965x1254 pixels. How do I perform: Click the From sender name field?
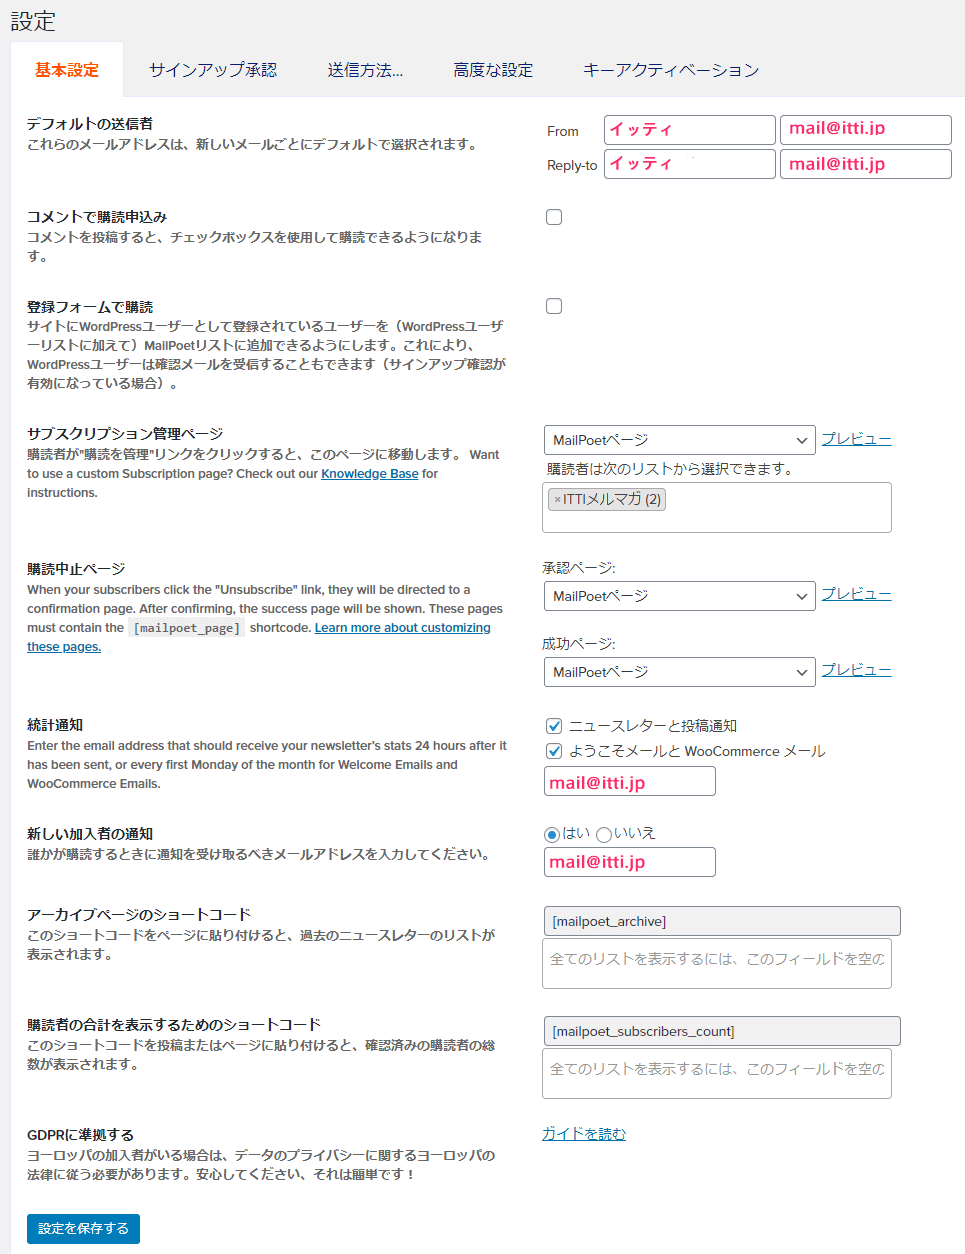click(x=690, y=130)
